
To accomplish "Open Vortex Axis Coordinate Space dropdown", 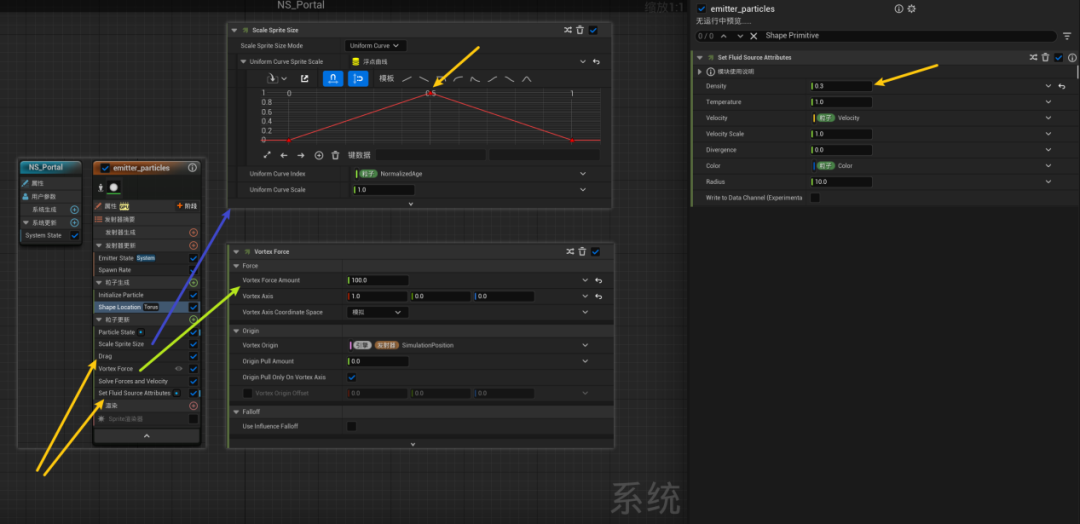I will pos(377,313).
